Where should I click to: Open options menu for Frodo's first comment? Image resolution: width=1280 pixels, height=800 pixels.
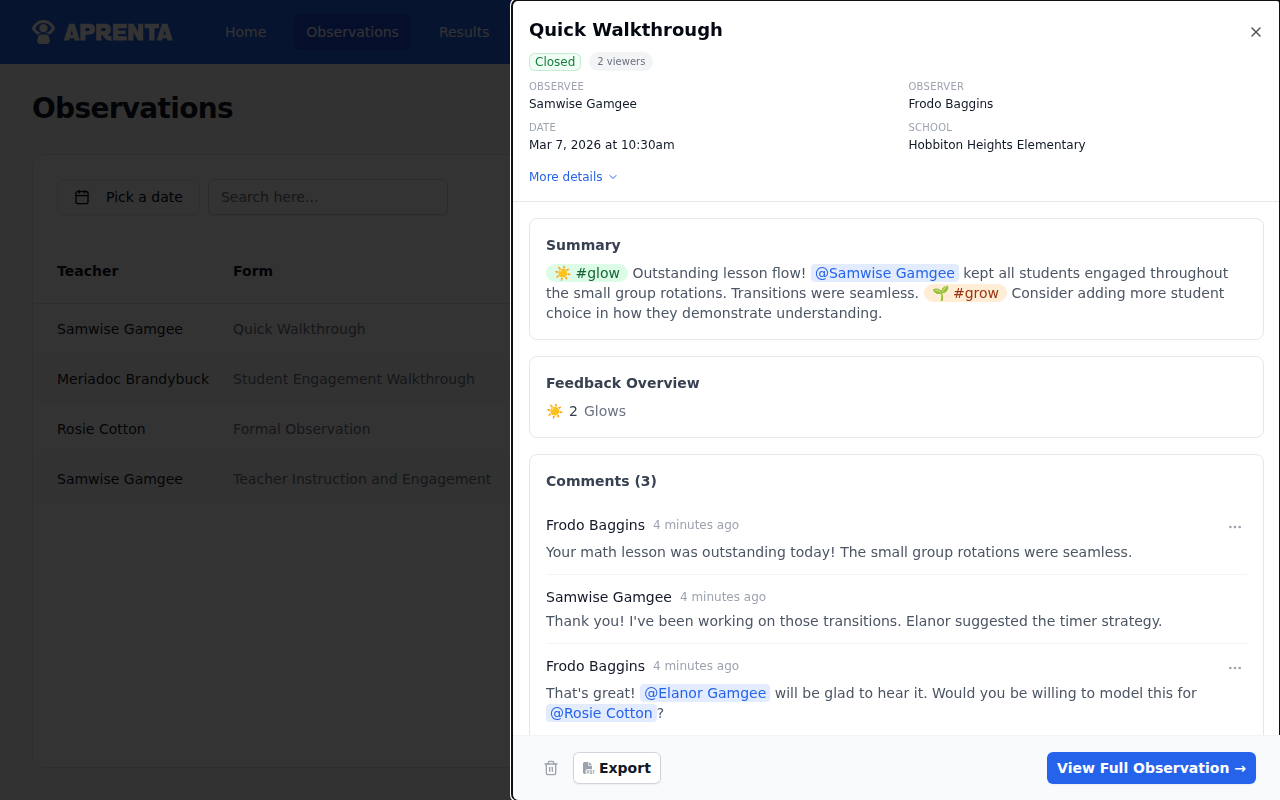pos(1235,527)
